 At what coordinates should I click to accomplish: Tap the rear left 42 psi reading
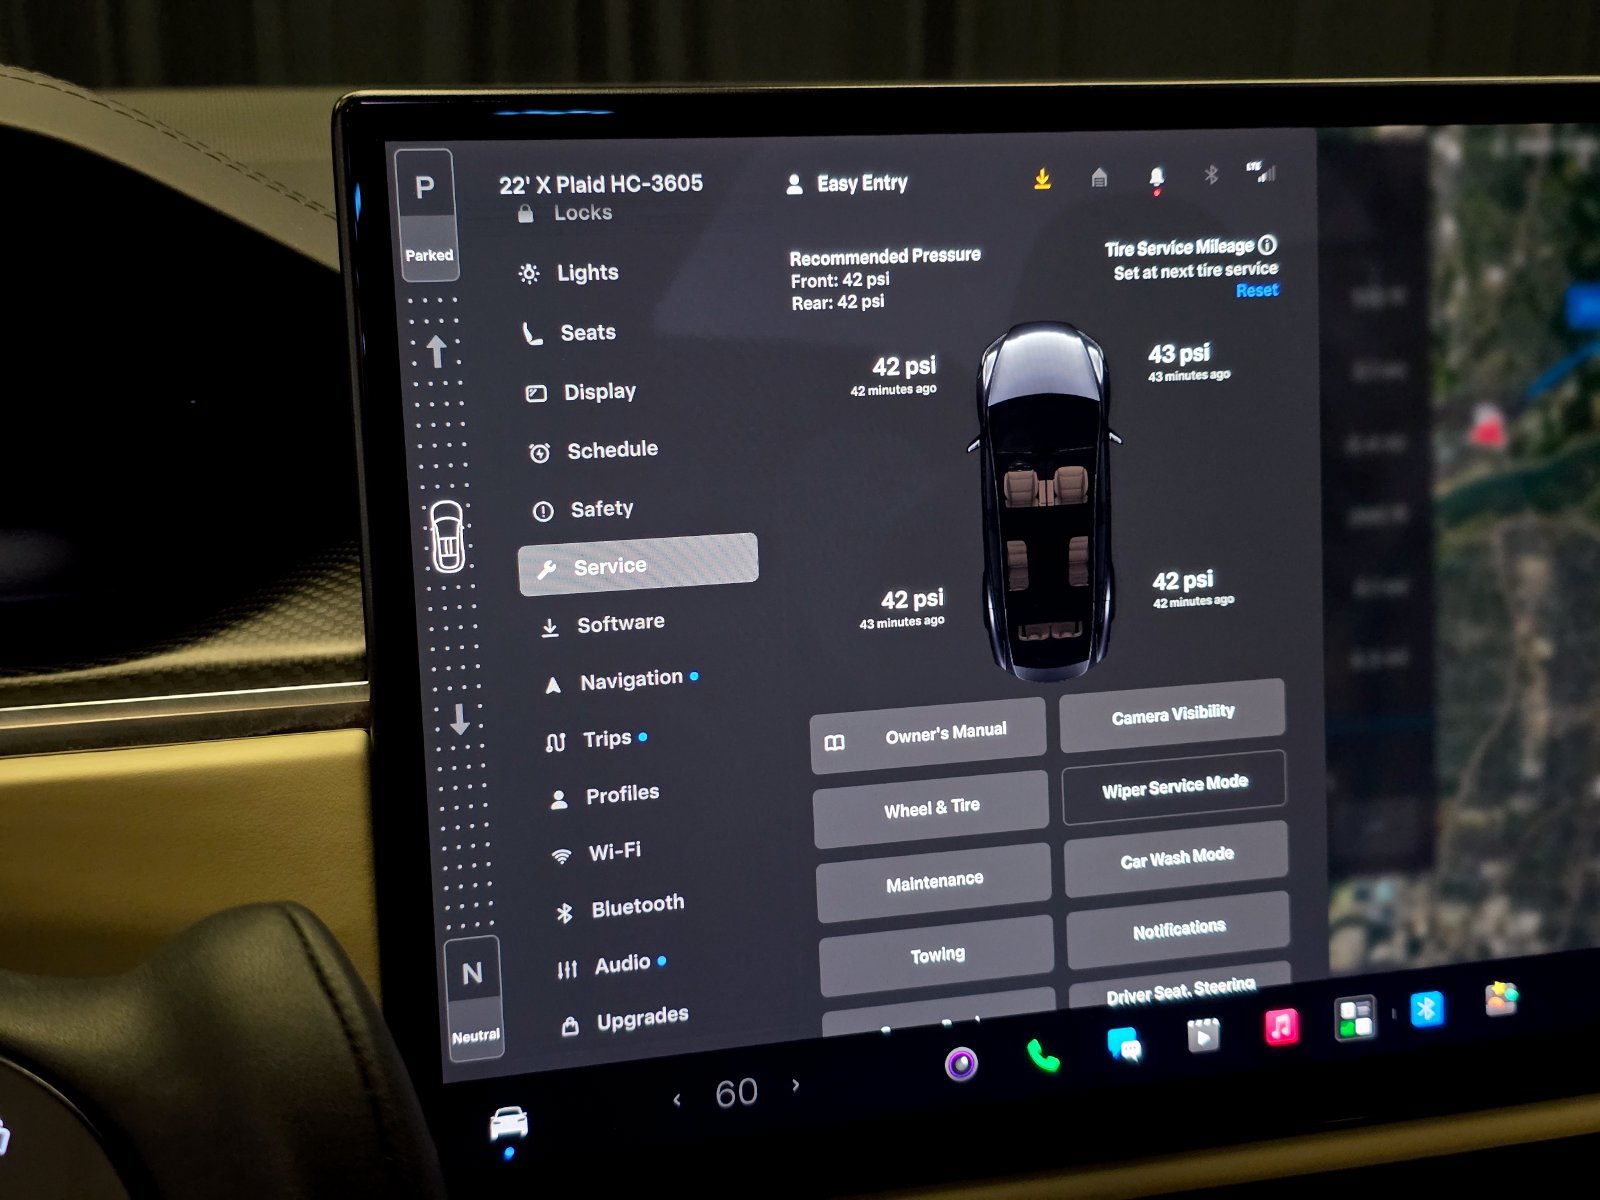[x=912, y=599]
